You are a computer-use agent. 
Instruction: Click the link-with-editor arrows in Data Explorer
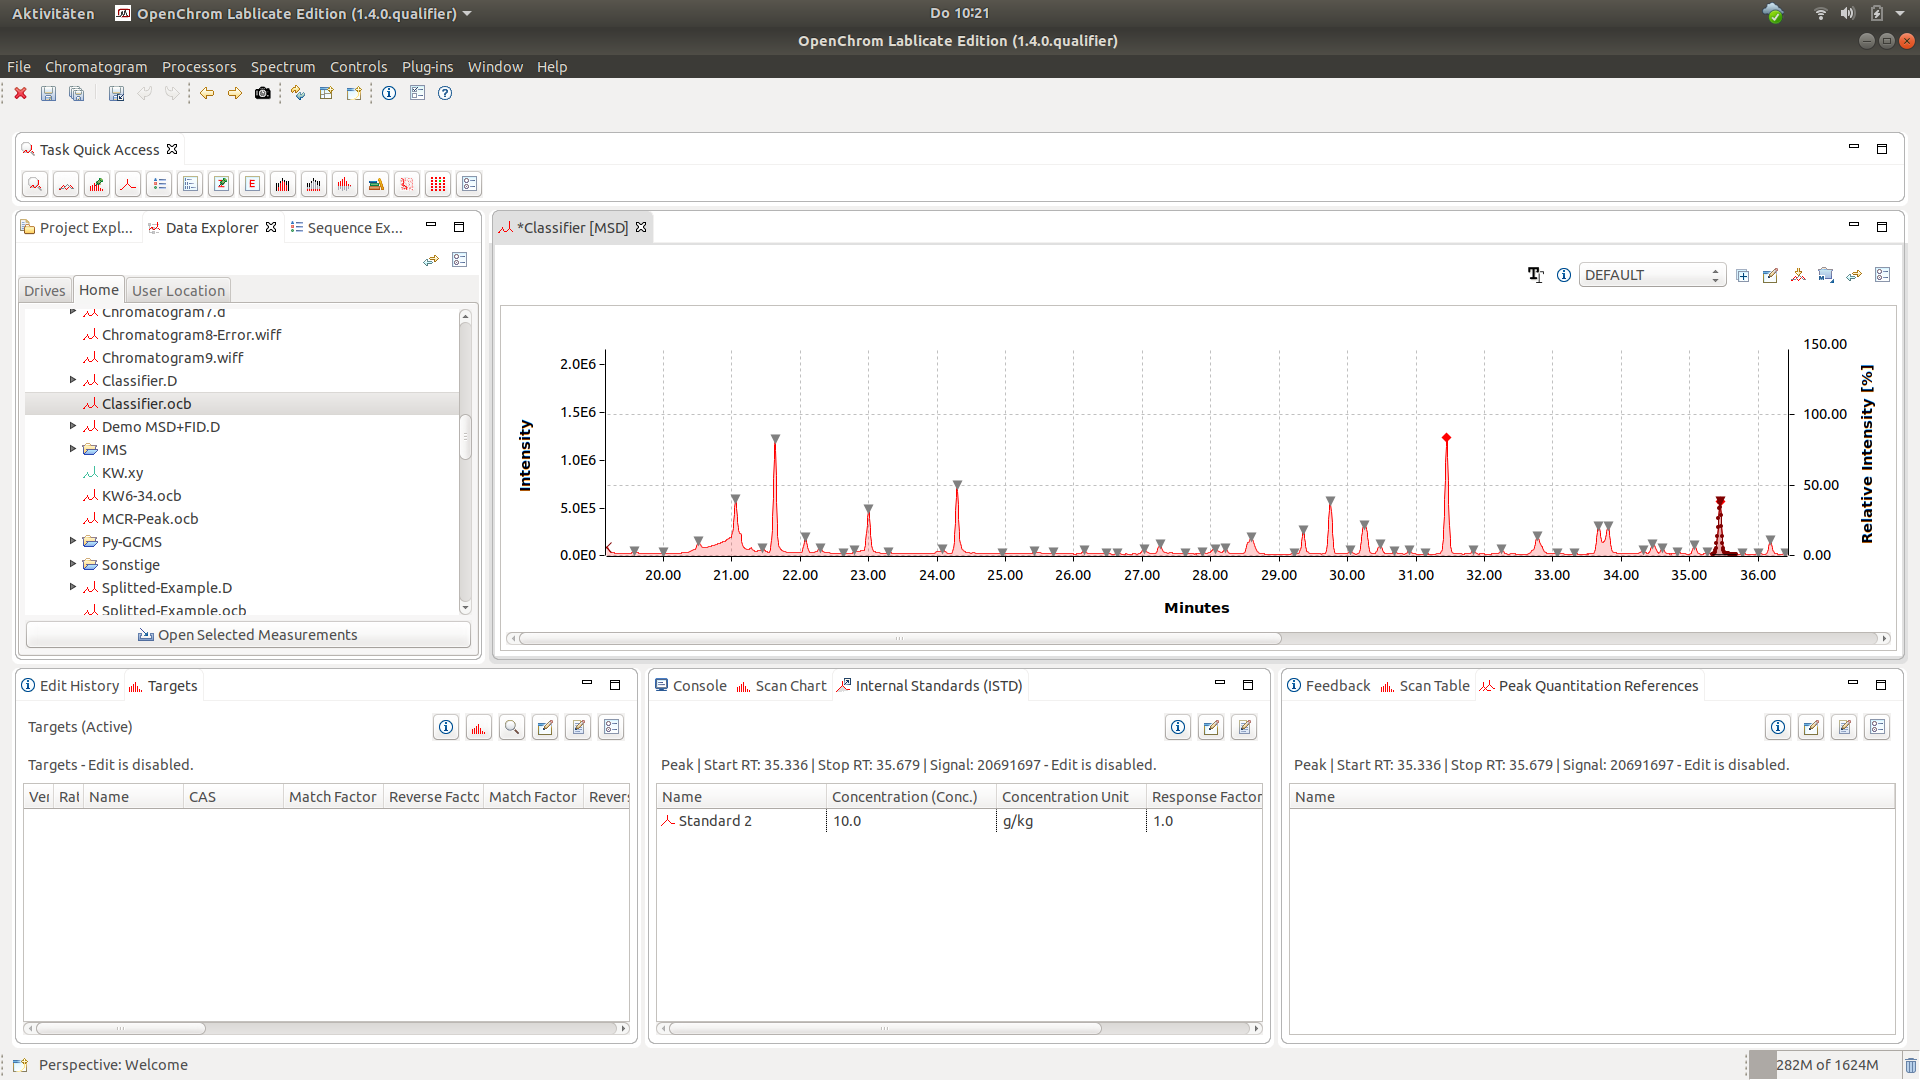(x=431, y=260)
